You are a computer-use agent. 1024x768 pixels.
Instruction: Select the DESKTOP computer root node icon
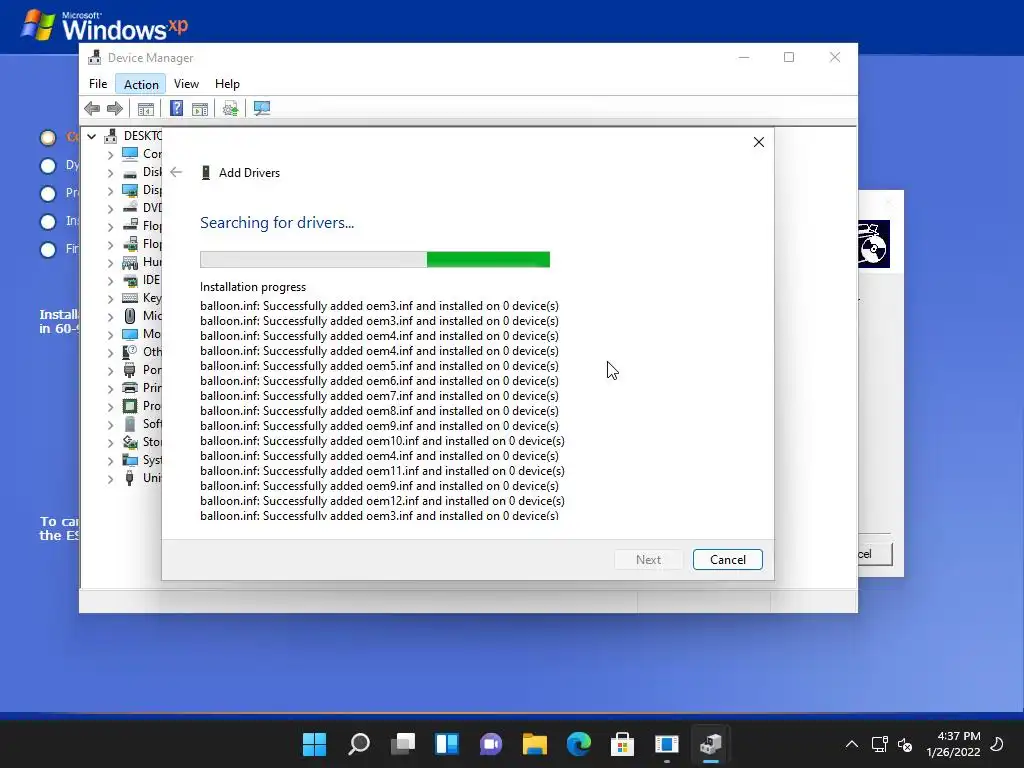click(110, 136)
